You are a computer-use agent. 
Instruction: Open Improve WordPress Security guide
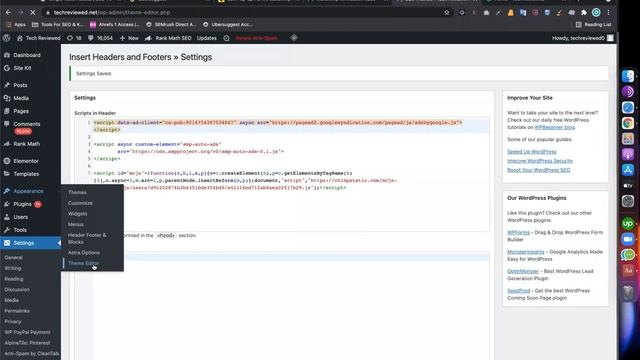tap(540, 161)
